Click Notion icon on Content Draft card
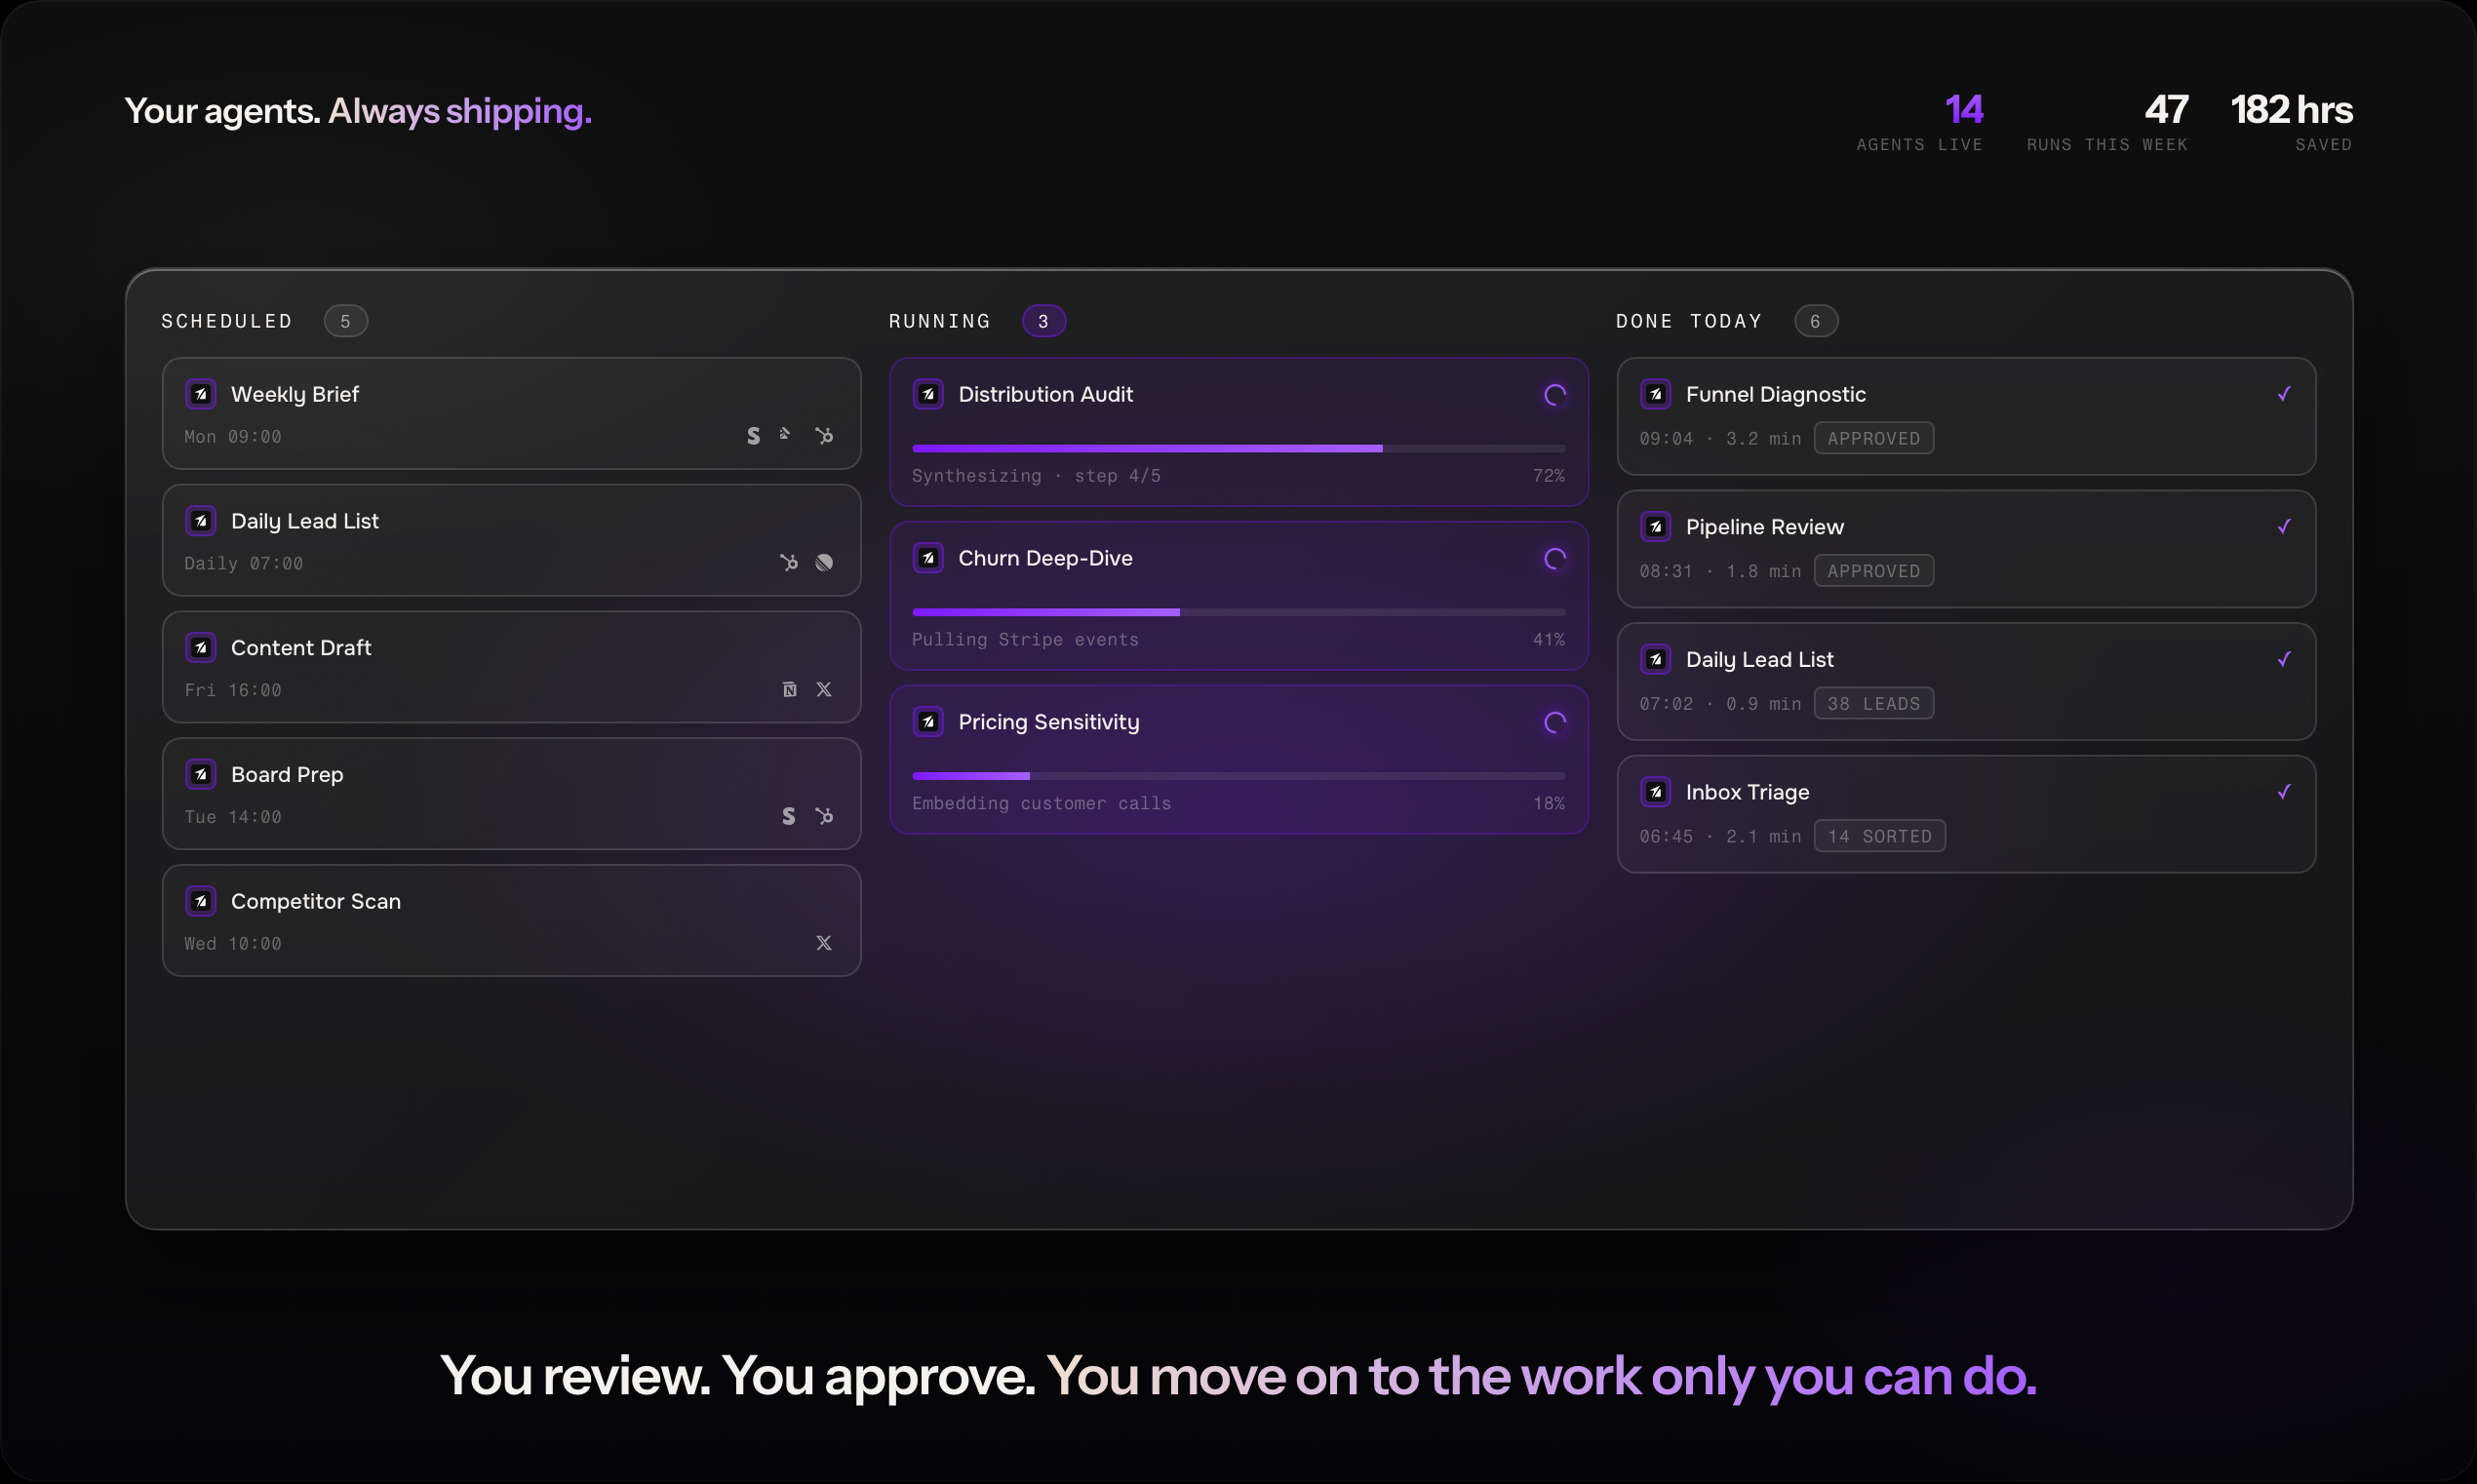 coord(789,690)
